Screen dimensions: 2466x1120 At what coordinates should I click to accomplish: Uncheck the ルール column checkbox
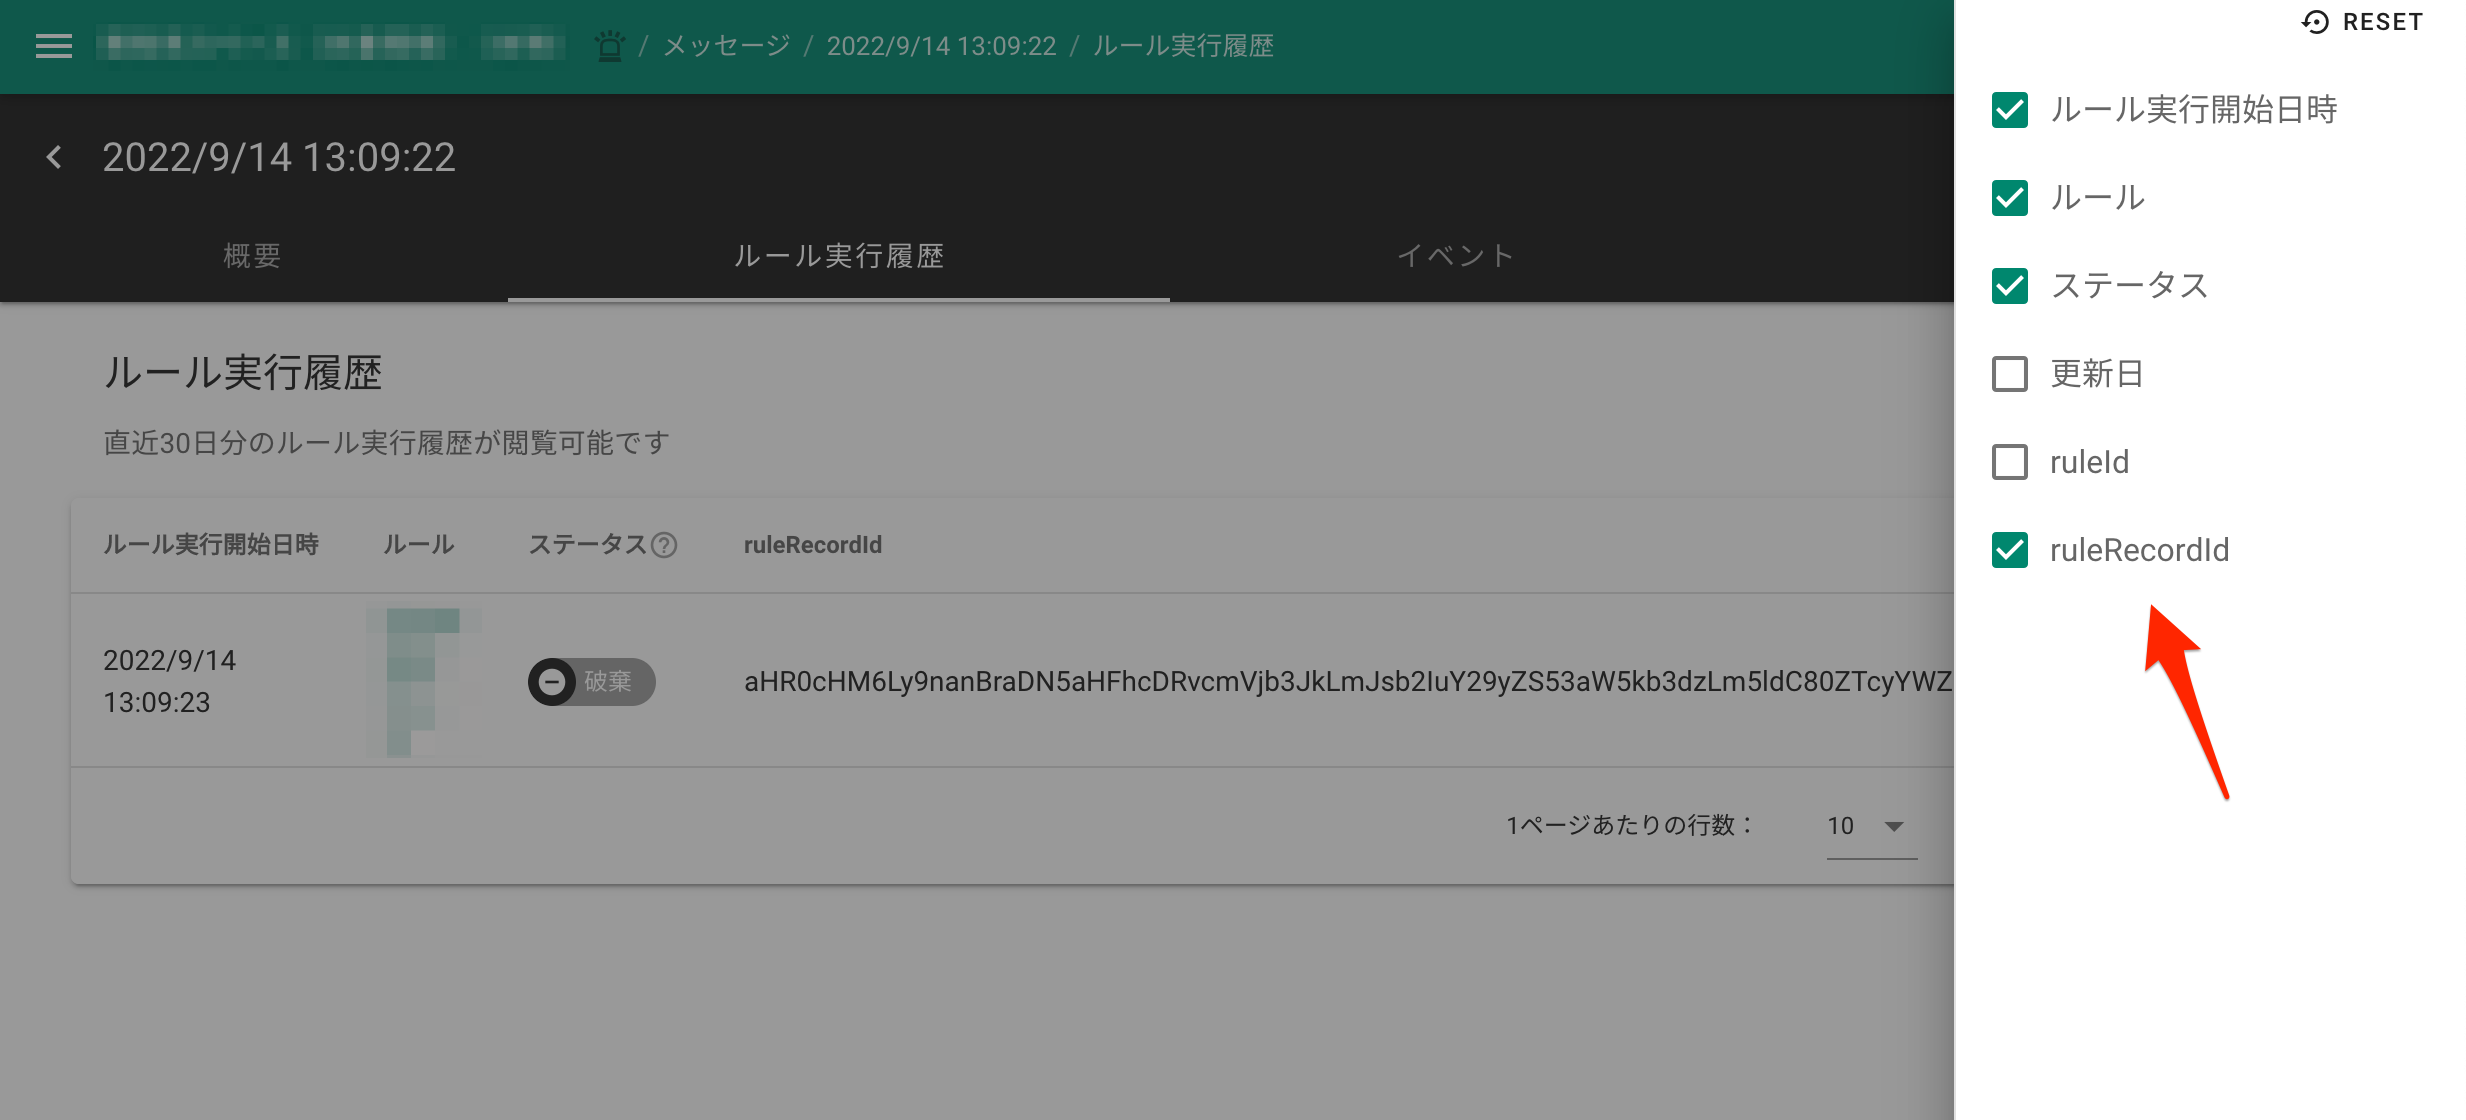click(x=2009, y=198)
